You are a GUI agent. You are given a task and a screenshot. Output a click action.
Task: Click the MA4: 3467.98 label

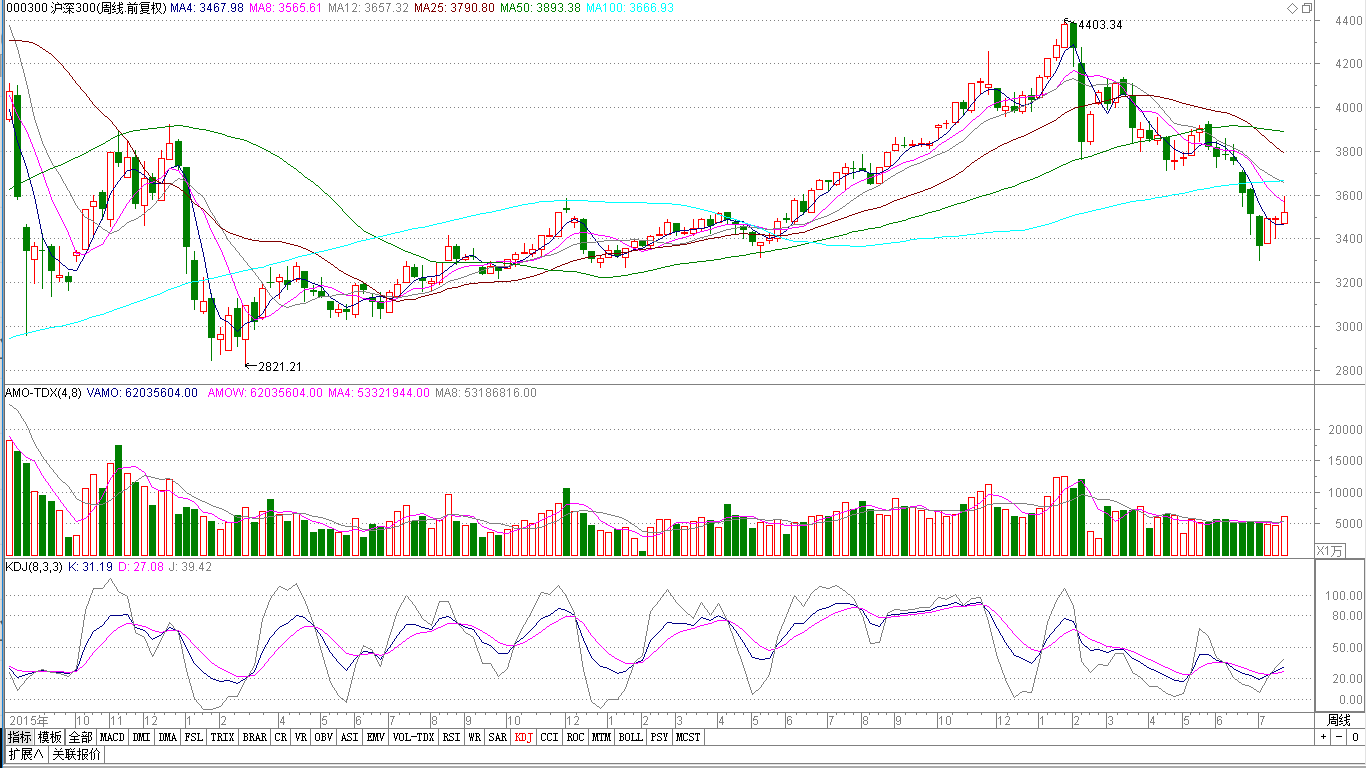pyautogui.click(x=207, y=8)
